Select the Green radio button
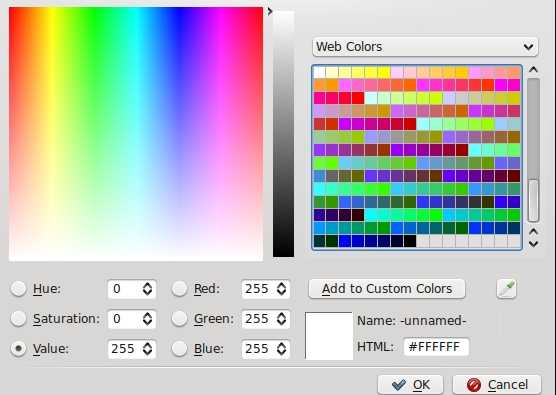 pos(179,318)
